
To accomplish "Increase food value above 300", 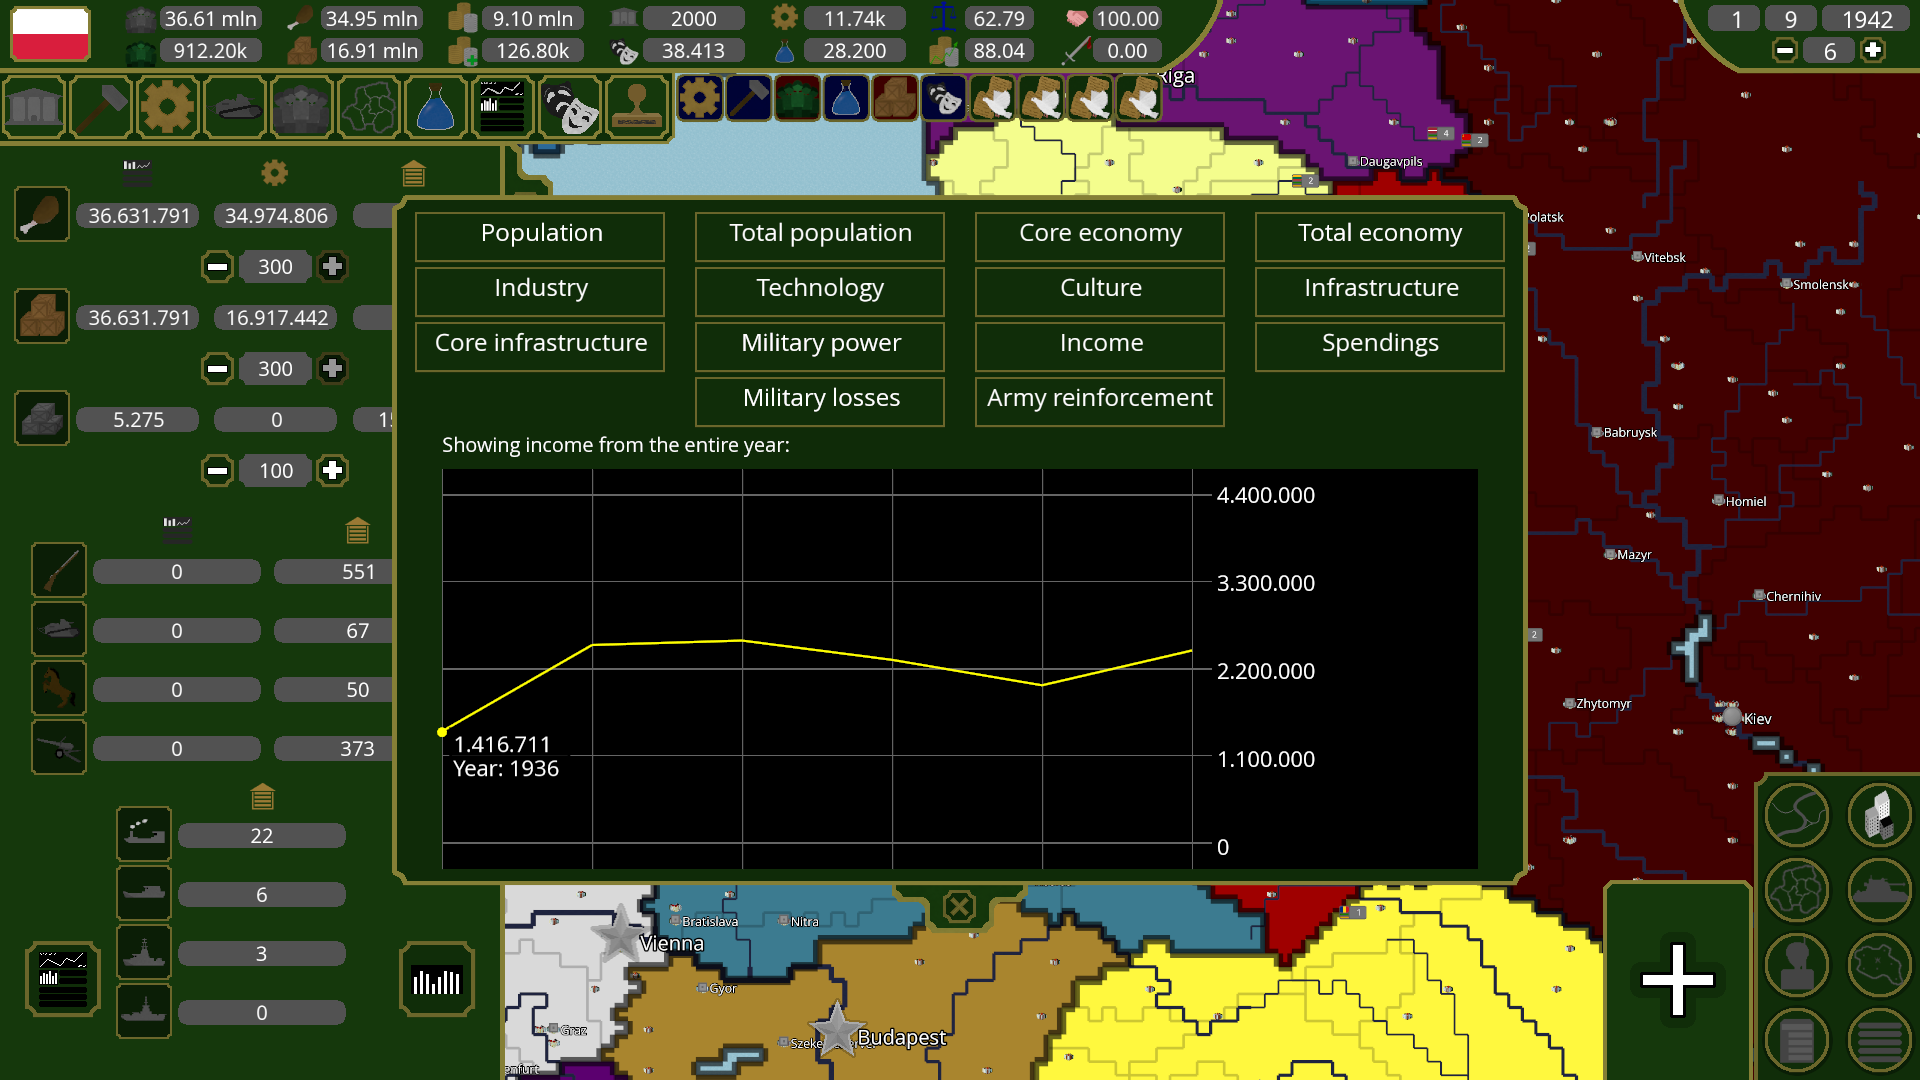I will point(332,266).
